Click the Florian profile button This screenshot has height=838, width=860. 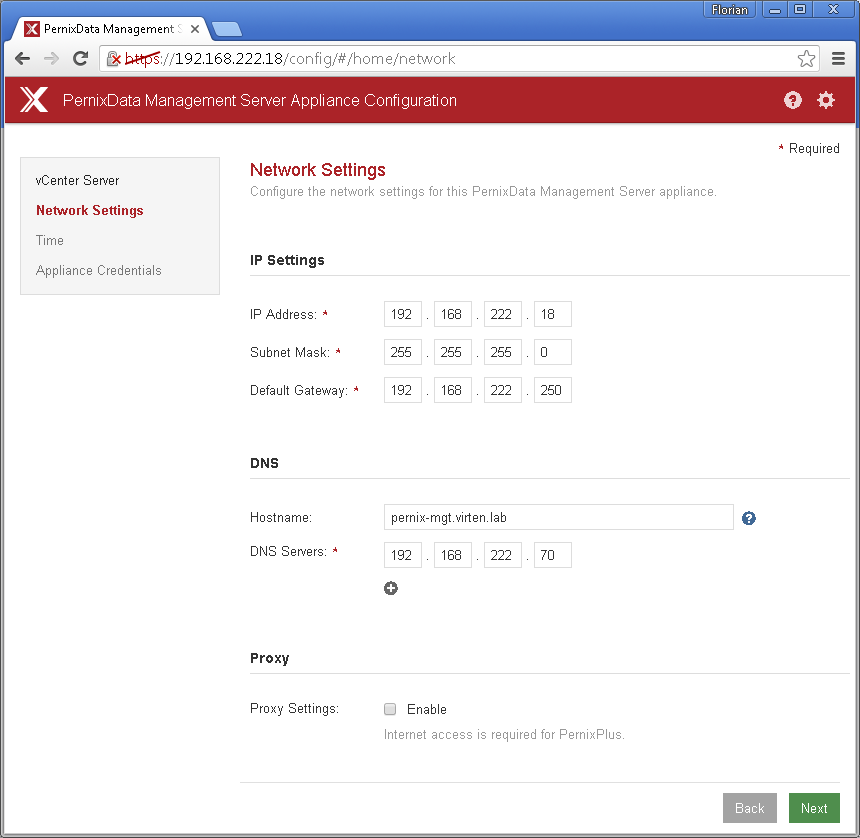[729, 10]
